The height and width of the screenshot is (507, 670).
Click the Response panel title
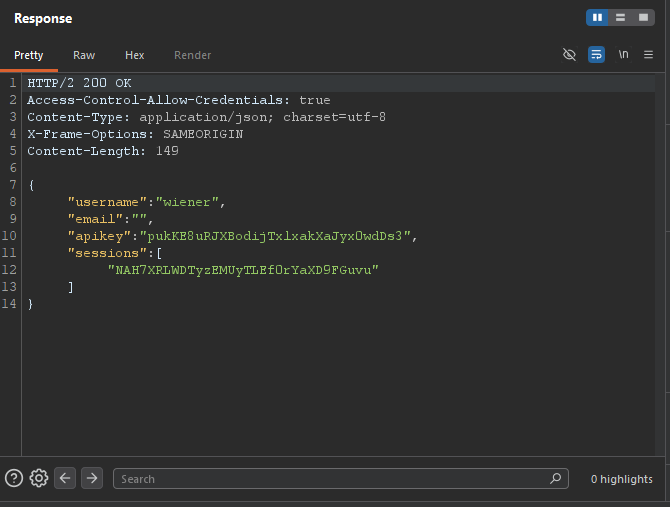point(43,18)
